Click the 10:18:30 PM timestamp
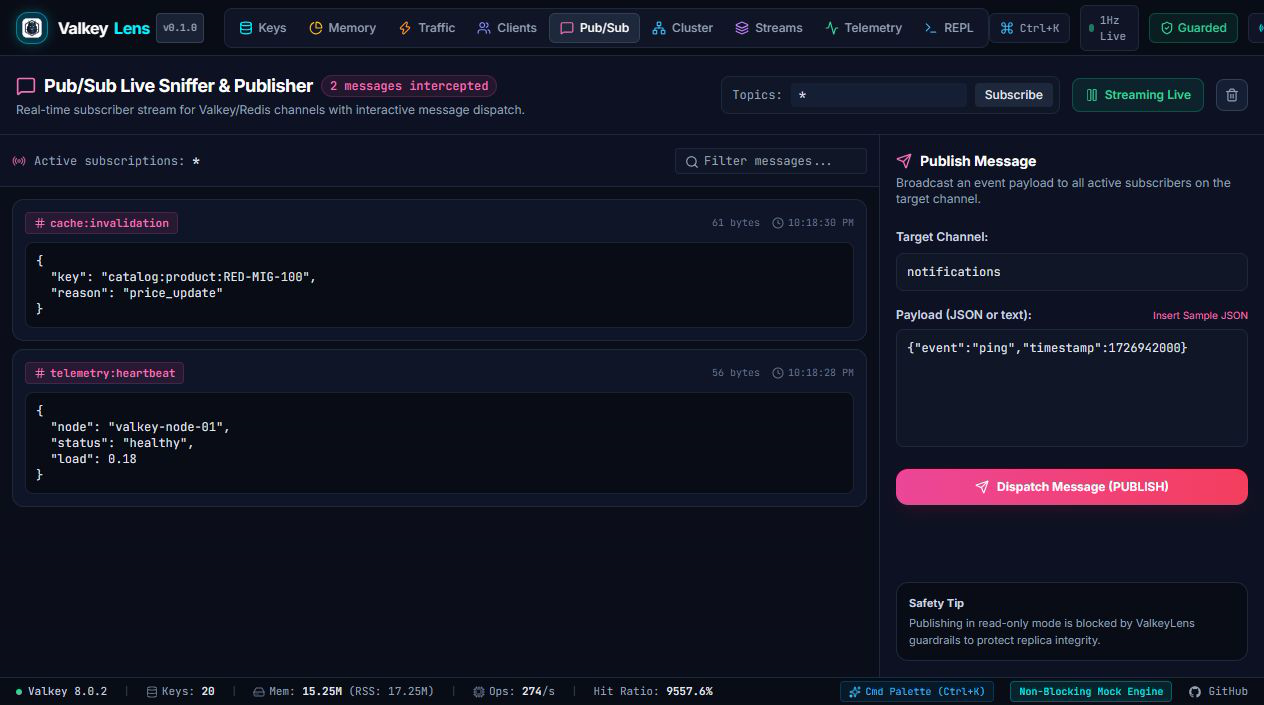1264x705 pixels. 821,223
